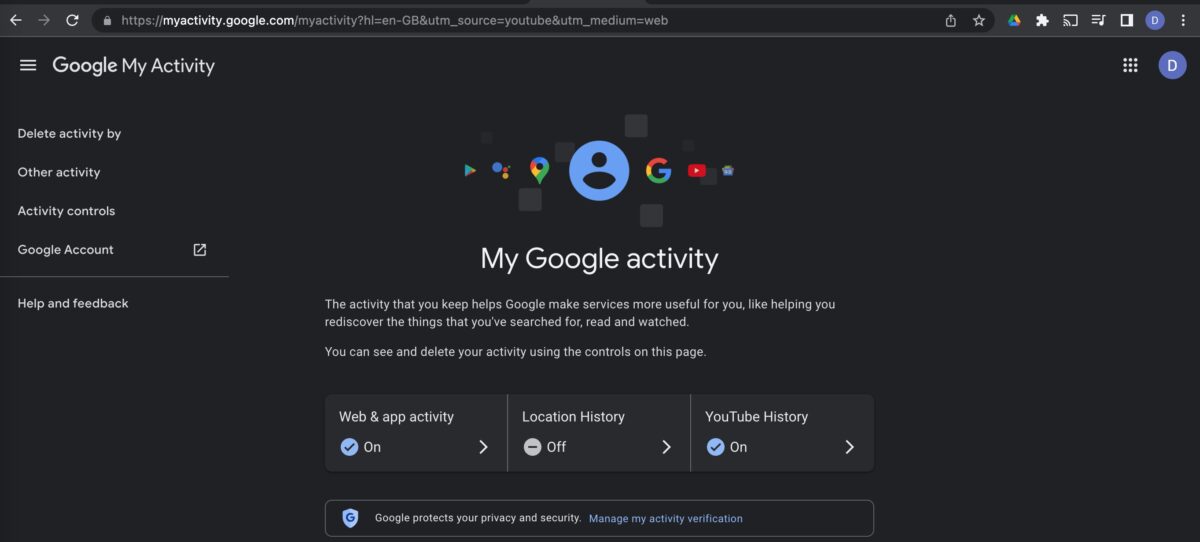Click the Cast icon in toolbar
This screenshot has height=542, width=1200.
pos(1070,20)
